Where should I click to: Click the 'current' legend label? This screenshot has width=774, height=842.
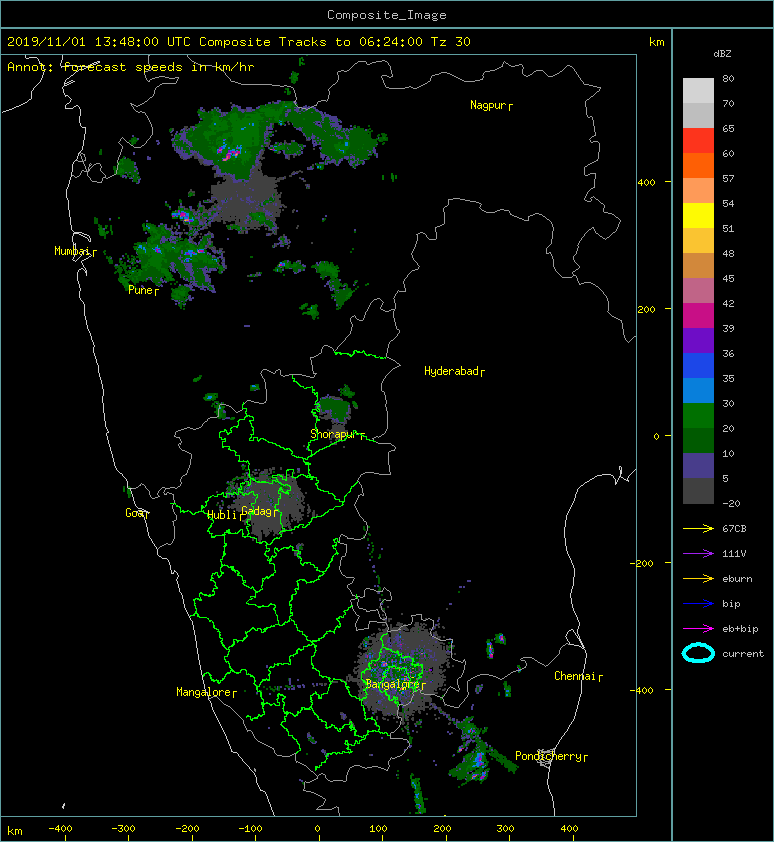click(743, 654)
